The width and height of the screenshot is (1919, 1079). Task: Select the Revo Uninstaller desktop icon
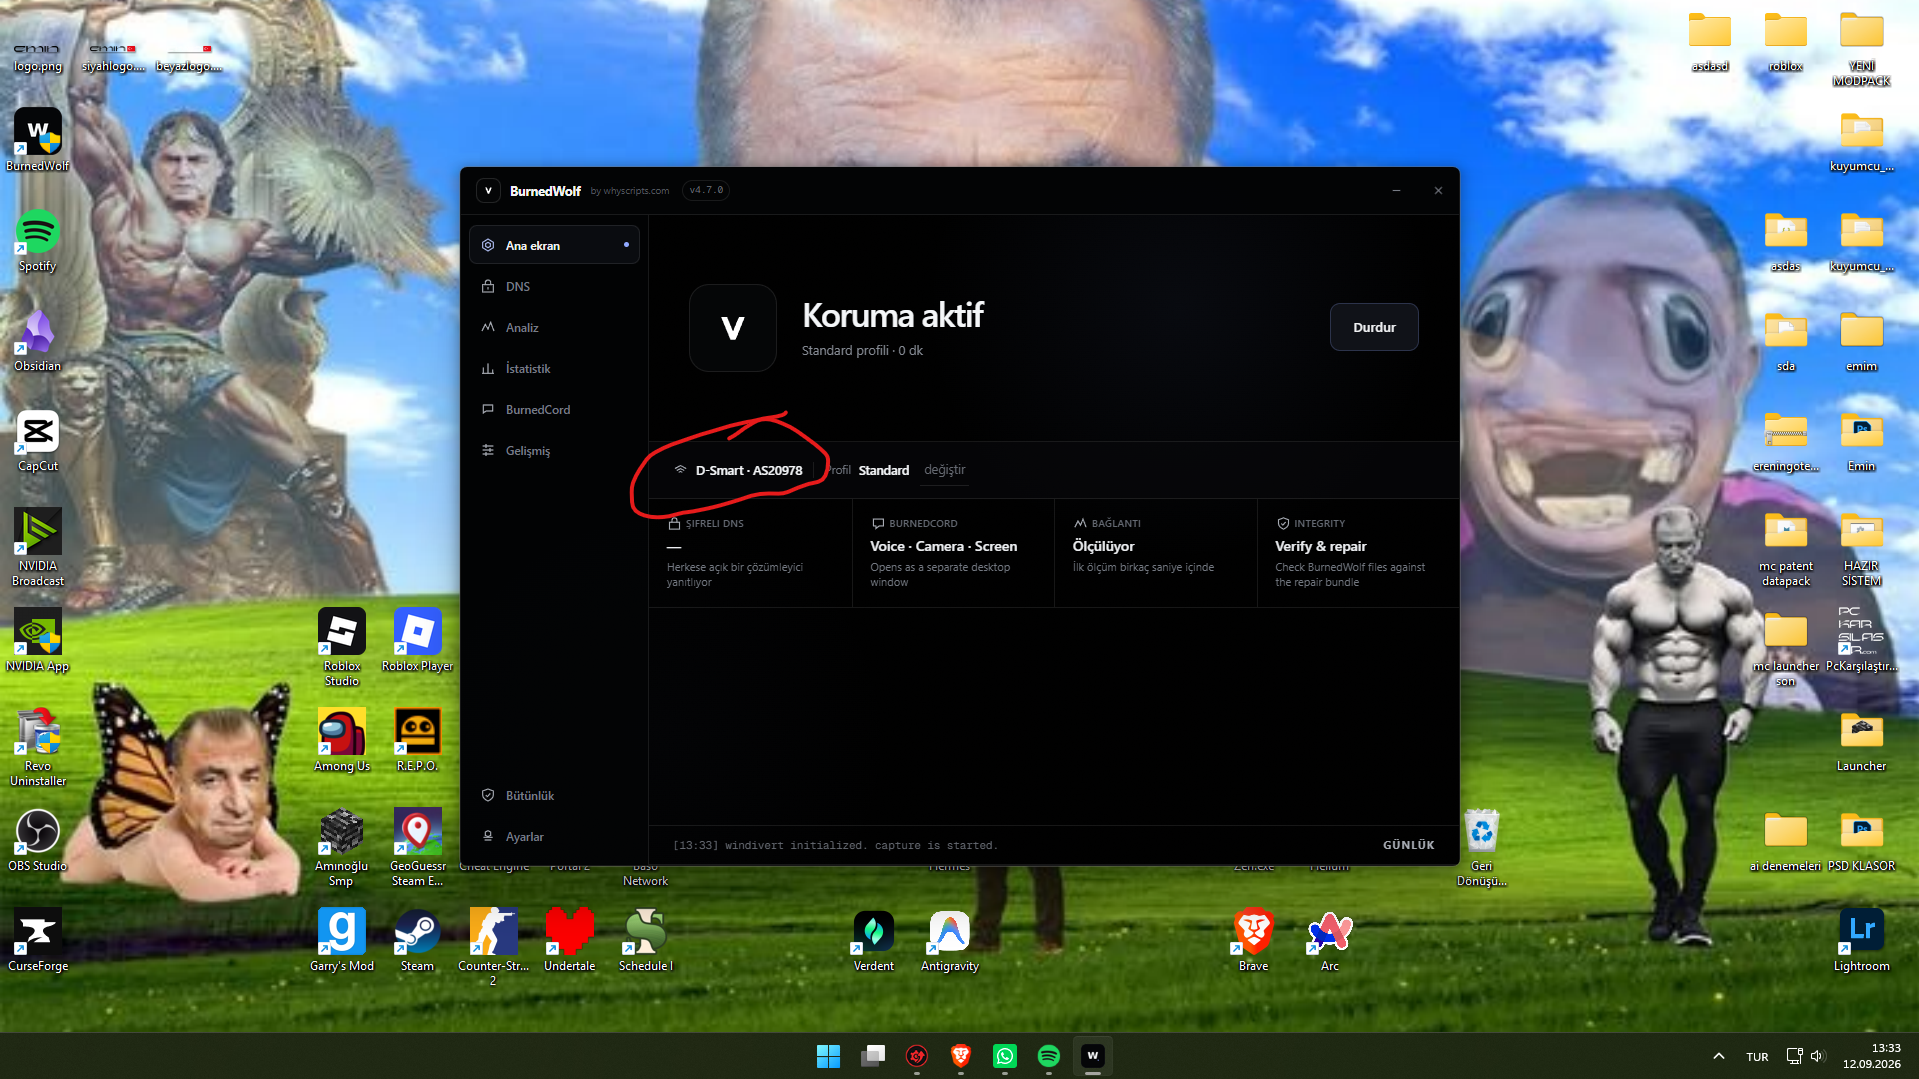coord(38,747)
